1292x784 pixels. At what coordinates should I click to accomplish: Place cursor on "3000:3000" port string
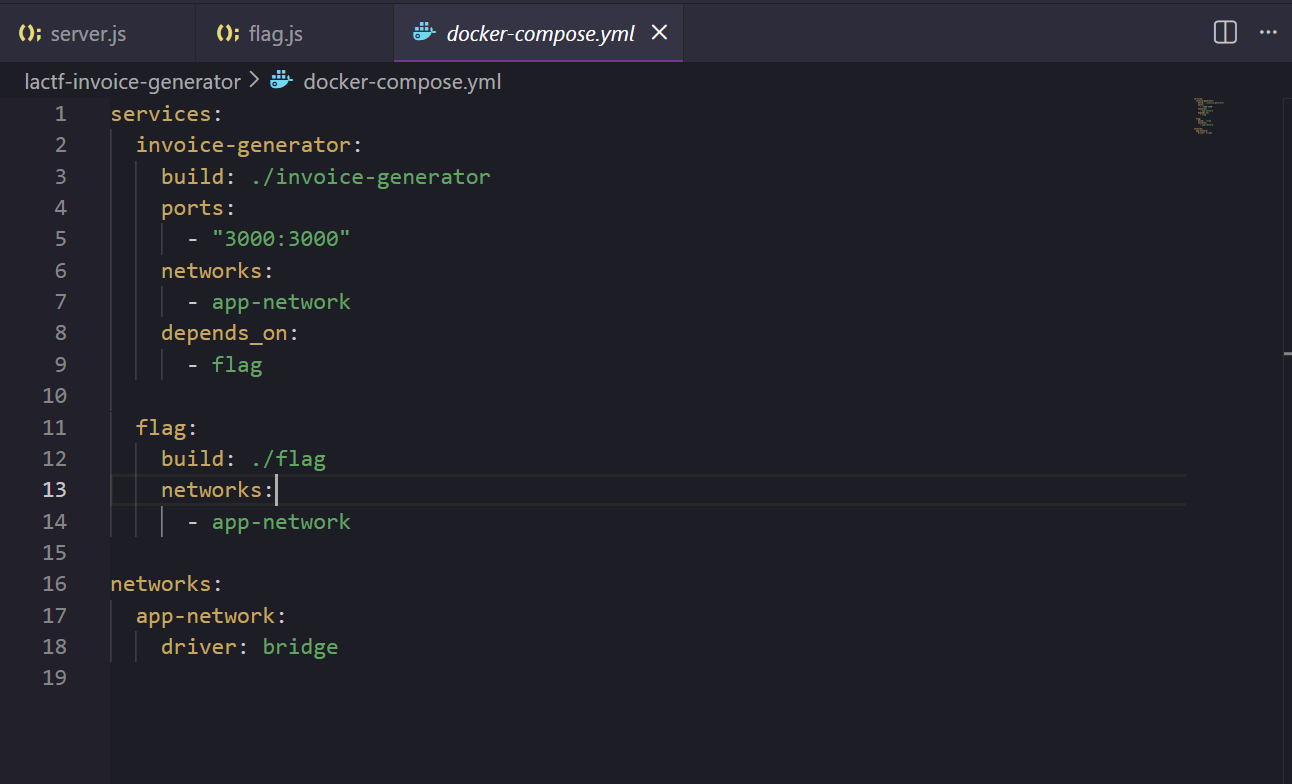click(281, 239)
